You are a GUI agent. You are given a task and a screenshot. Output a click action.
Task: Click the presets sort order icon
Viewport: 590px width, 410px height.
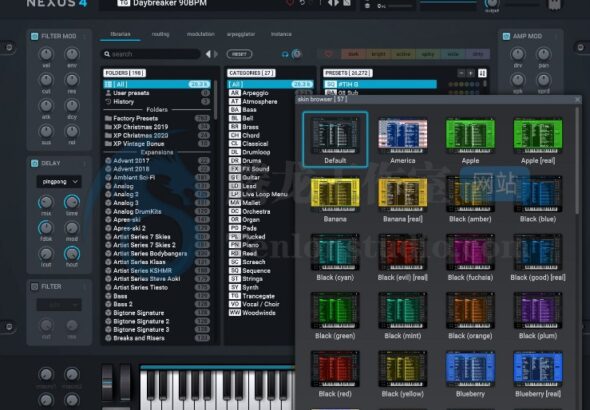482,73
